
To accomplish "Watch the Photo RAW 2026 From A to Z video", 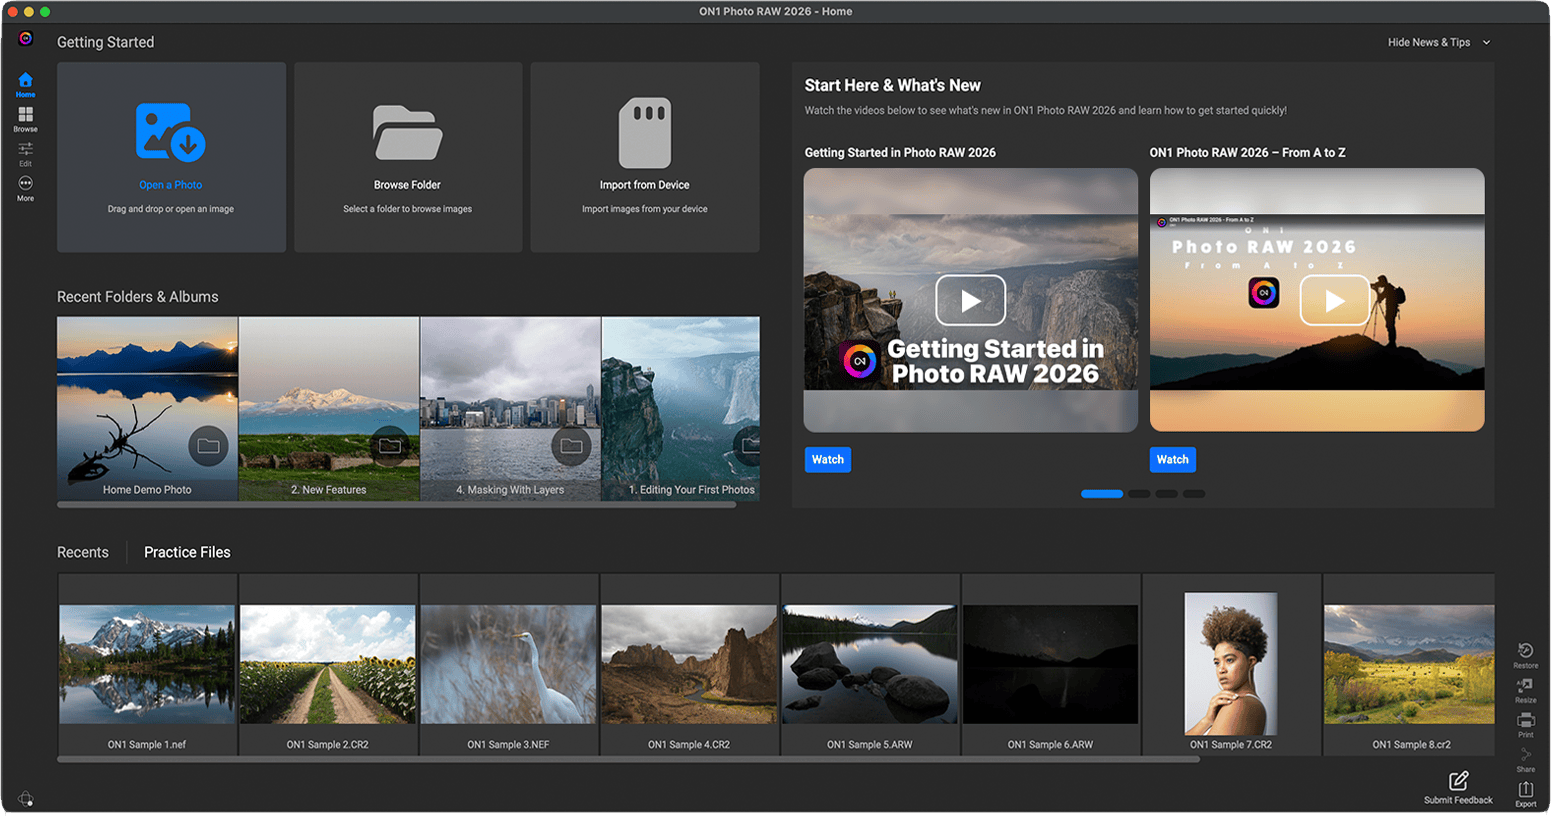I will tap(1173, 460).
